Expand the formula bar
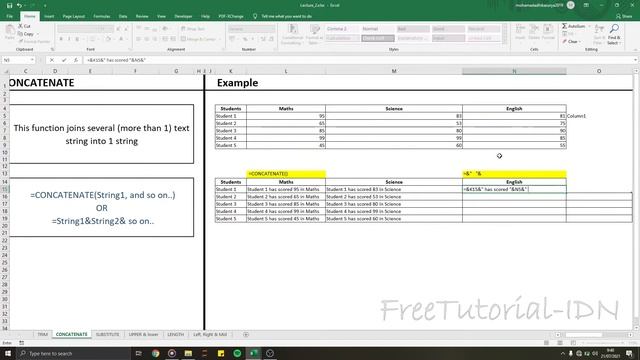The image size is (640, 360). pyautogui.click(x=636, y=60)
